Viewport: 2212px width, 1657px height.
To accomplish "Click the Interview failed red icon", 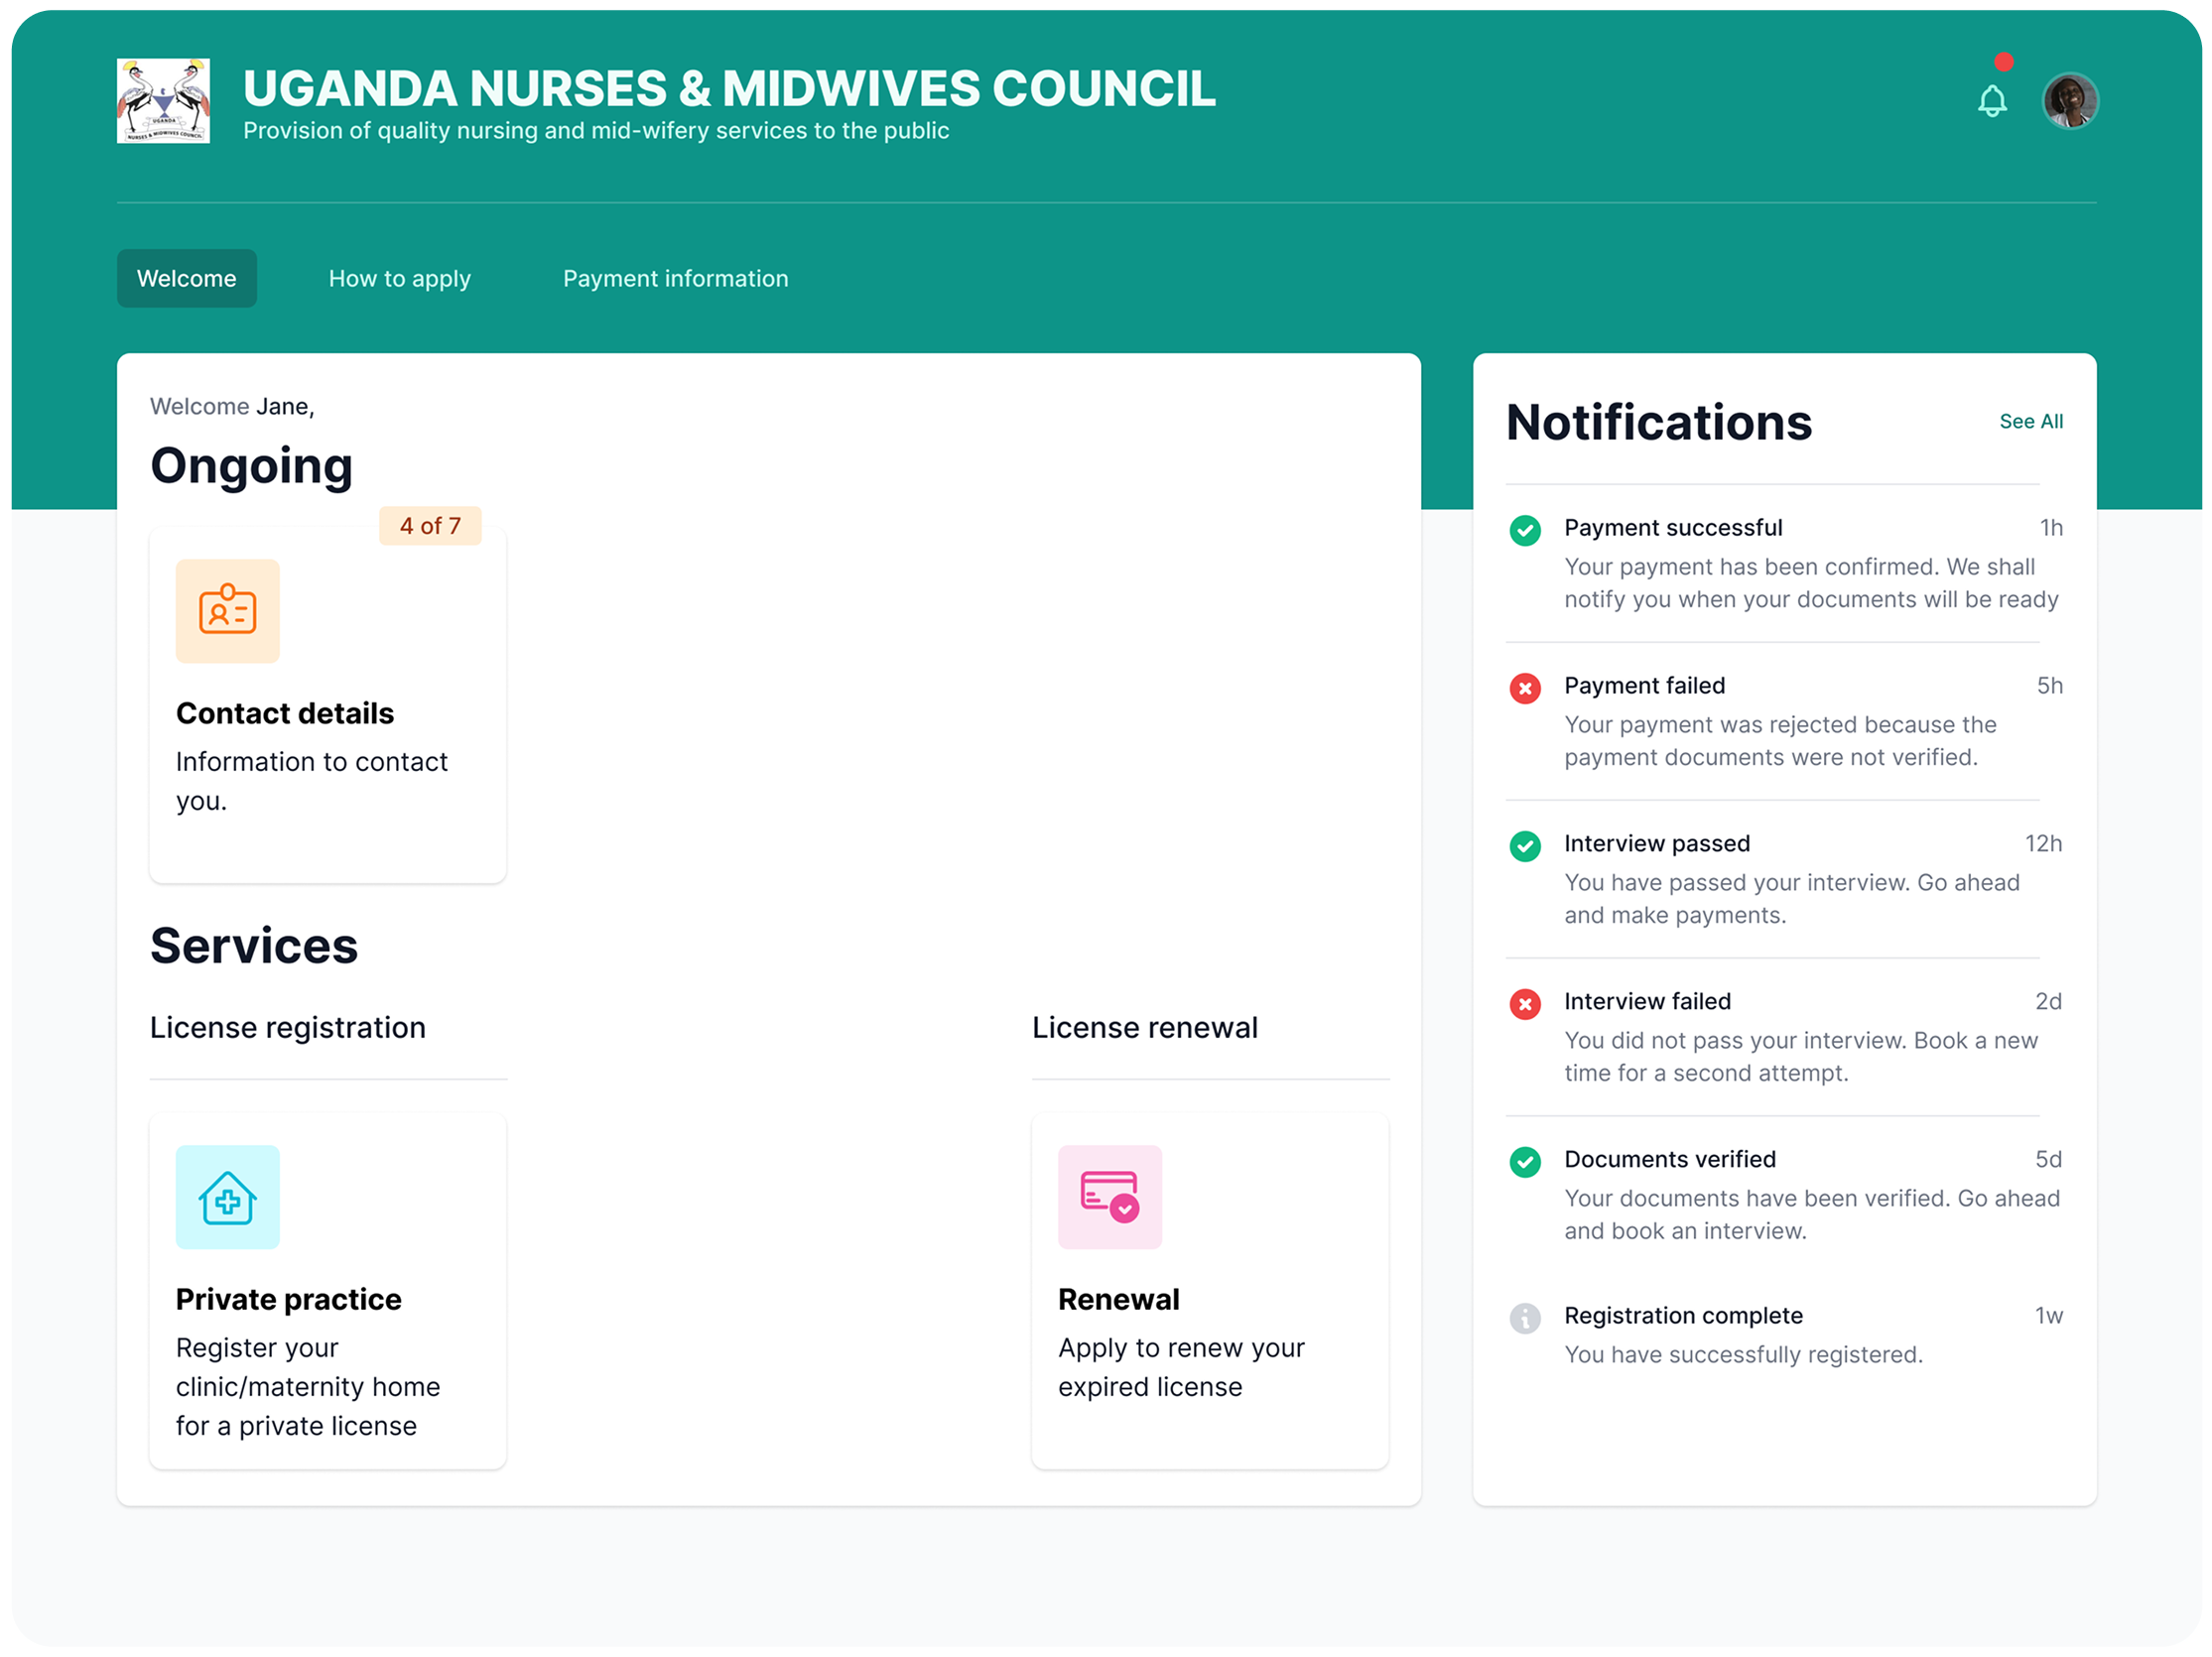I will click(1524, 1004).
